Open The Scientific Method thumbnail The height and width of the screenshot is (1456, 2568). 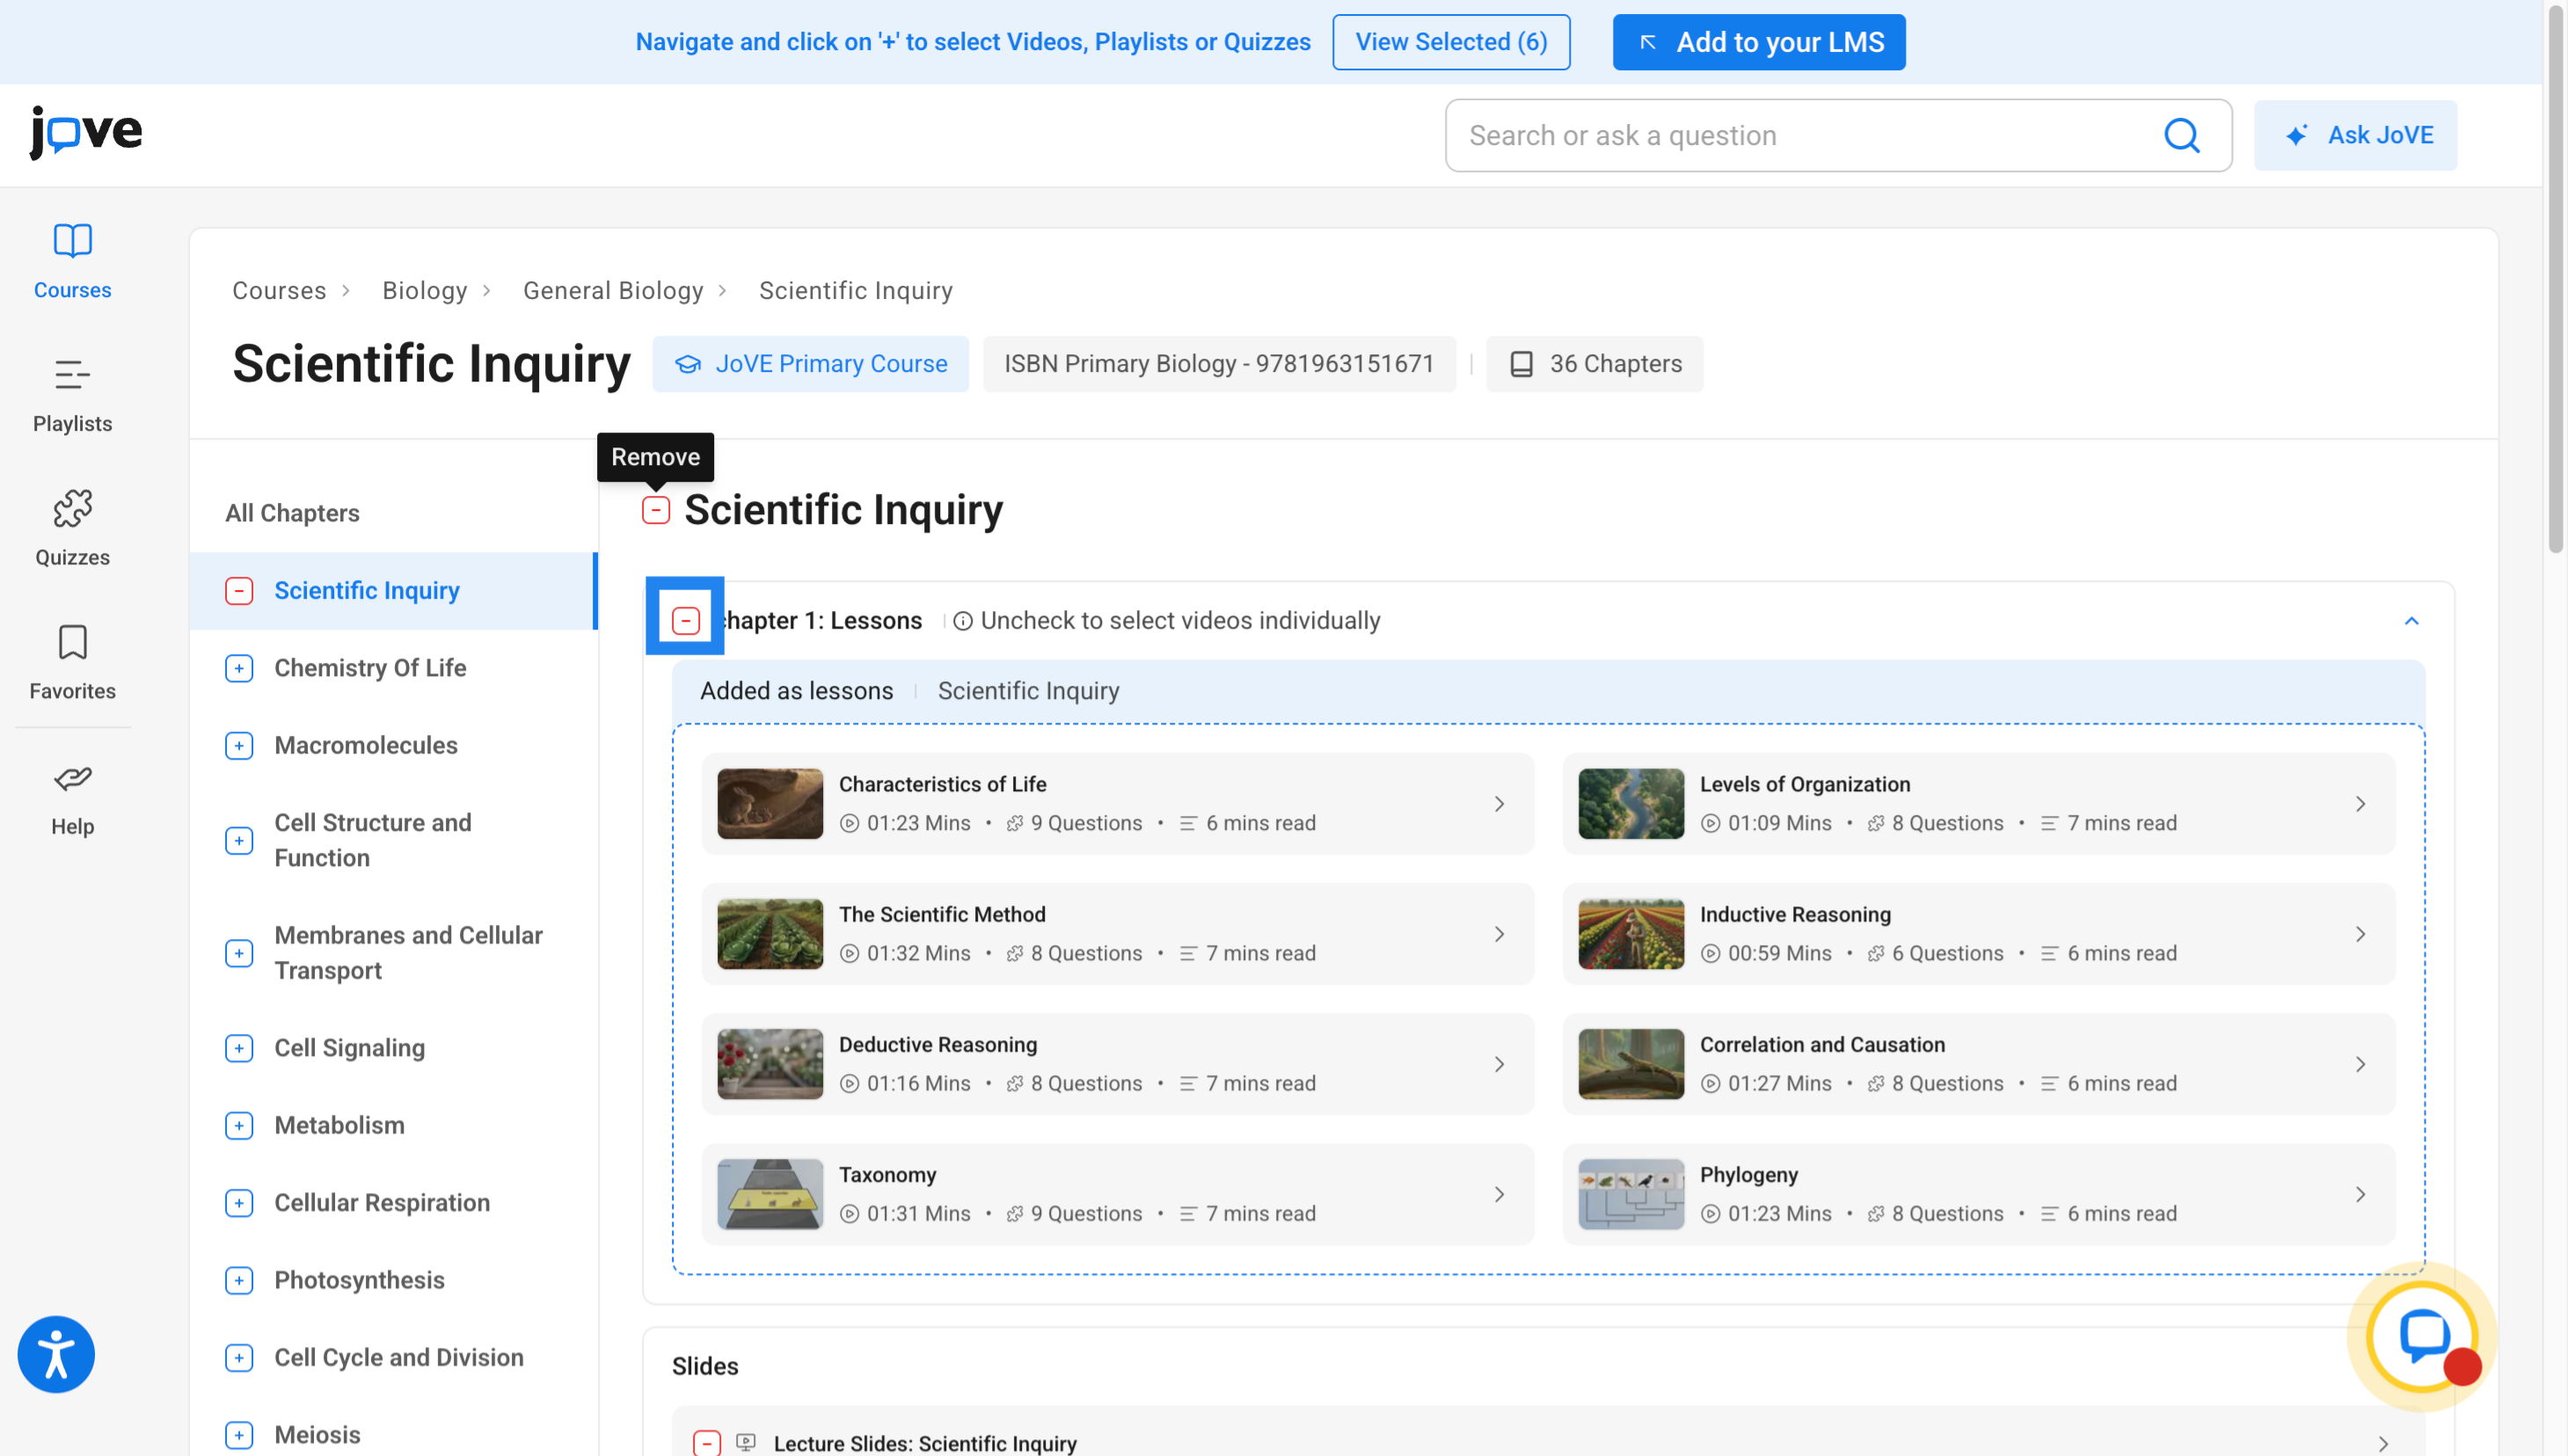coord(770,934)
